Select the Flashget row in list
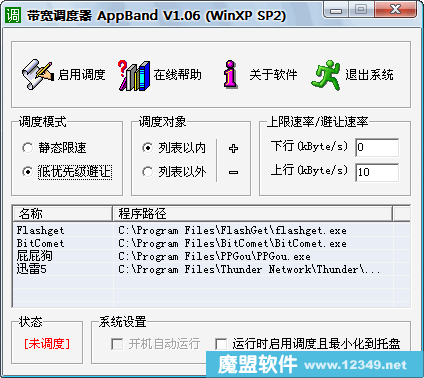 click(x=212, y=230)
